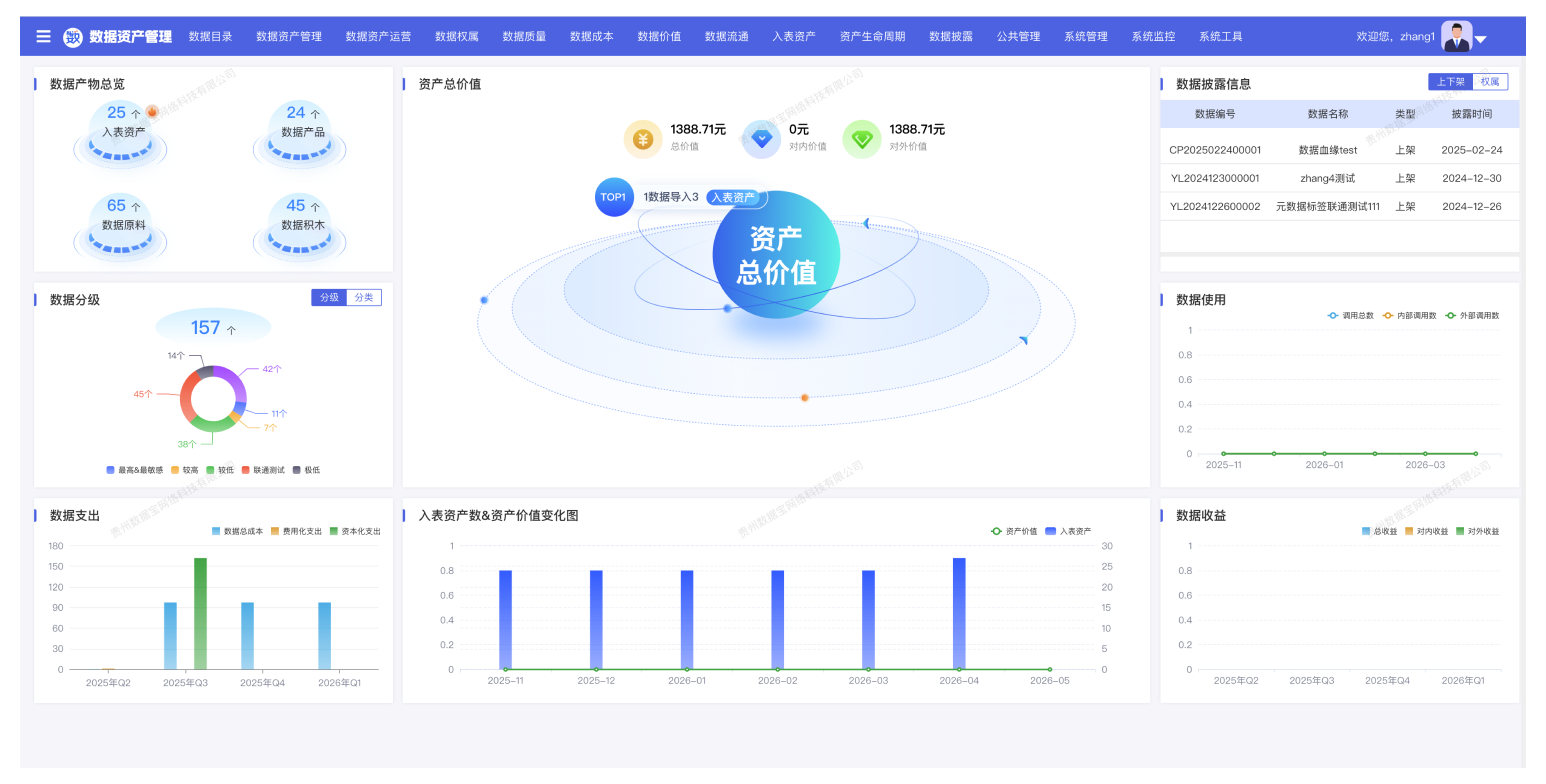The width and height of the screenshot is (1546, 784).
Task: Toggle 总收益 legend in 数据收益
Action: [1379, 531]
